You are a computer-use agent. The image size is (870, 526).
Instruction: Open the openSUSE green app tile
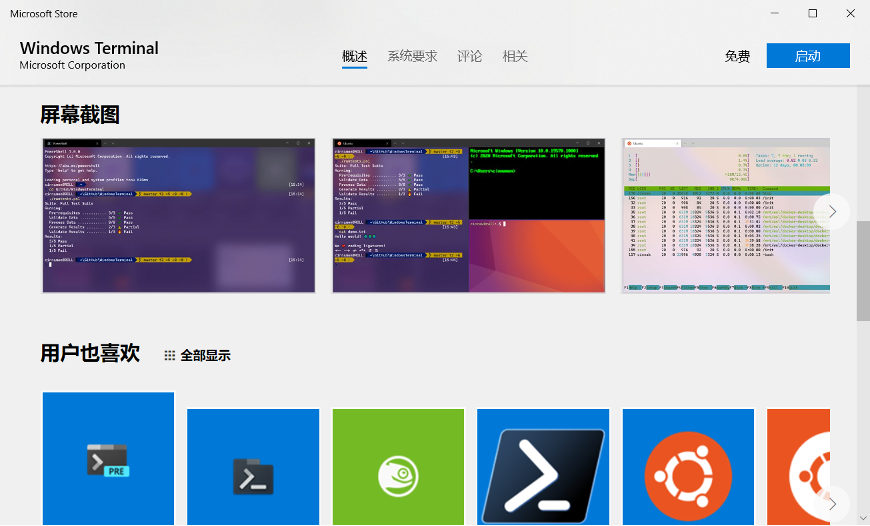pos(398,467)
